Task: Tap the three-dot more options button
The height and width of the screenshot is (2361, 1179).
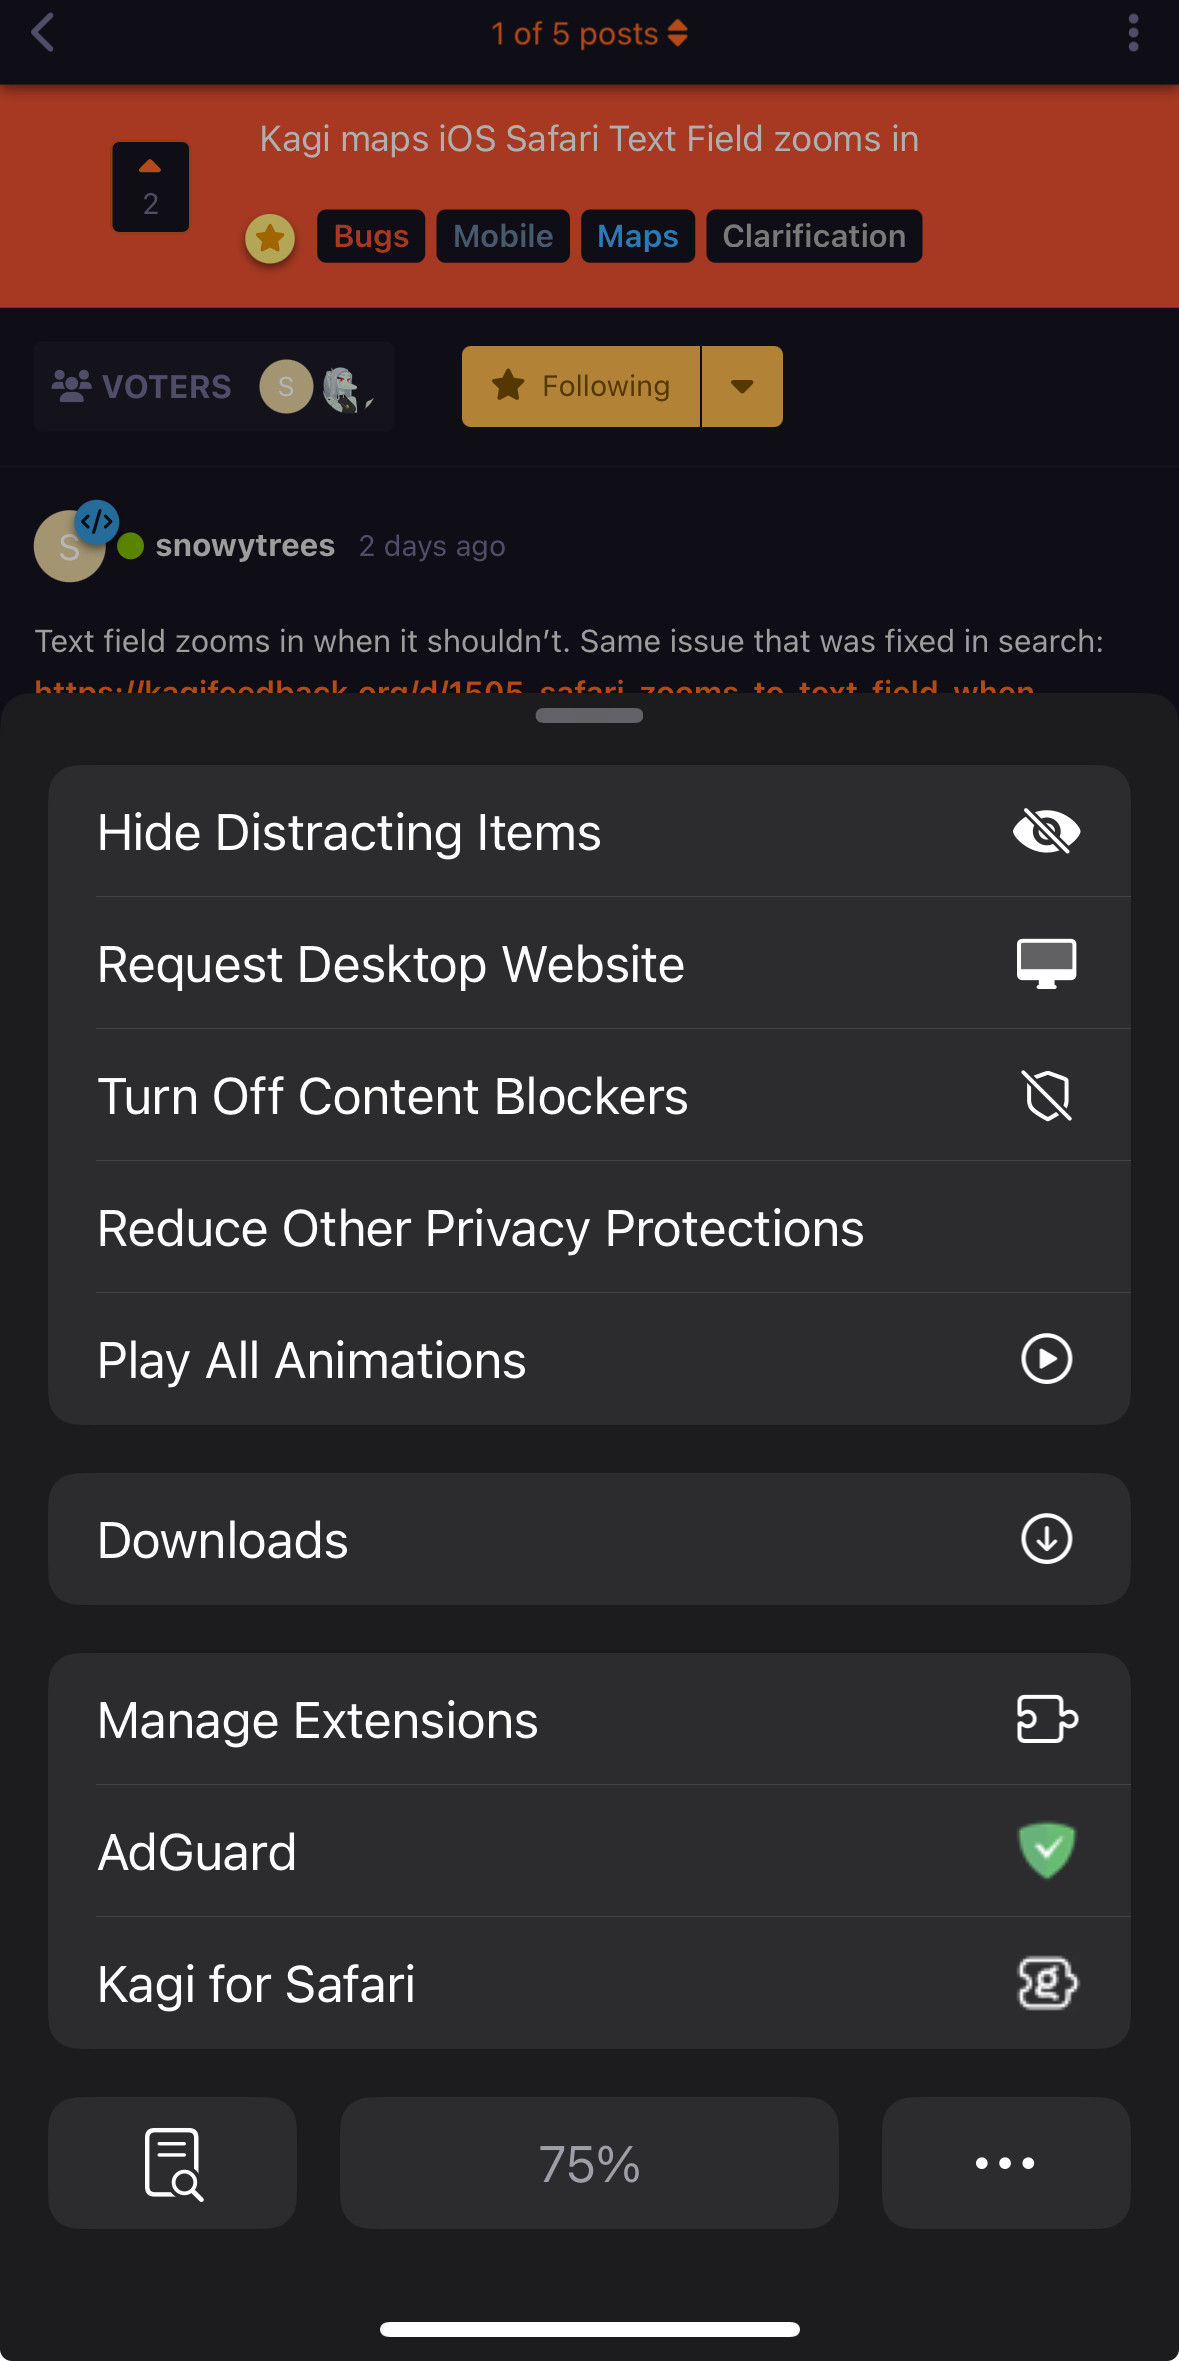Action: coord(1005,2162)
